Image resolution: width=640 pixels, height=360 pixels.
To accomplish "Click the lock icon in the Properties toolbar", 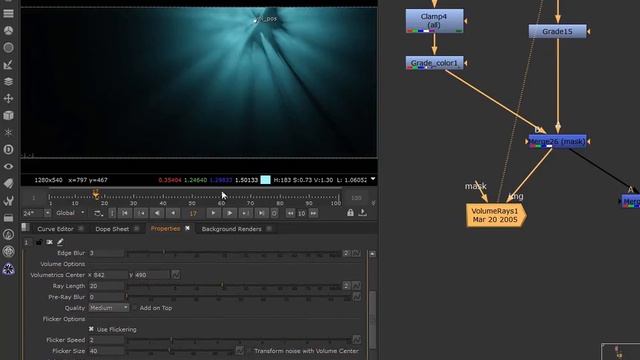I will click(x=39, y=242).
